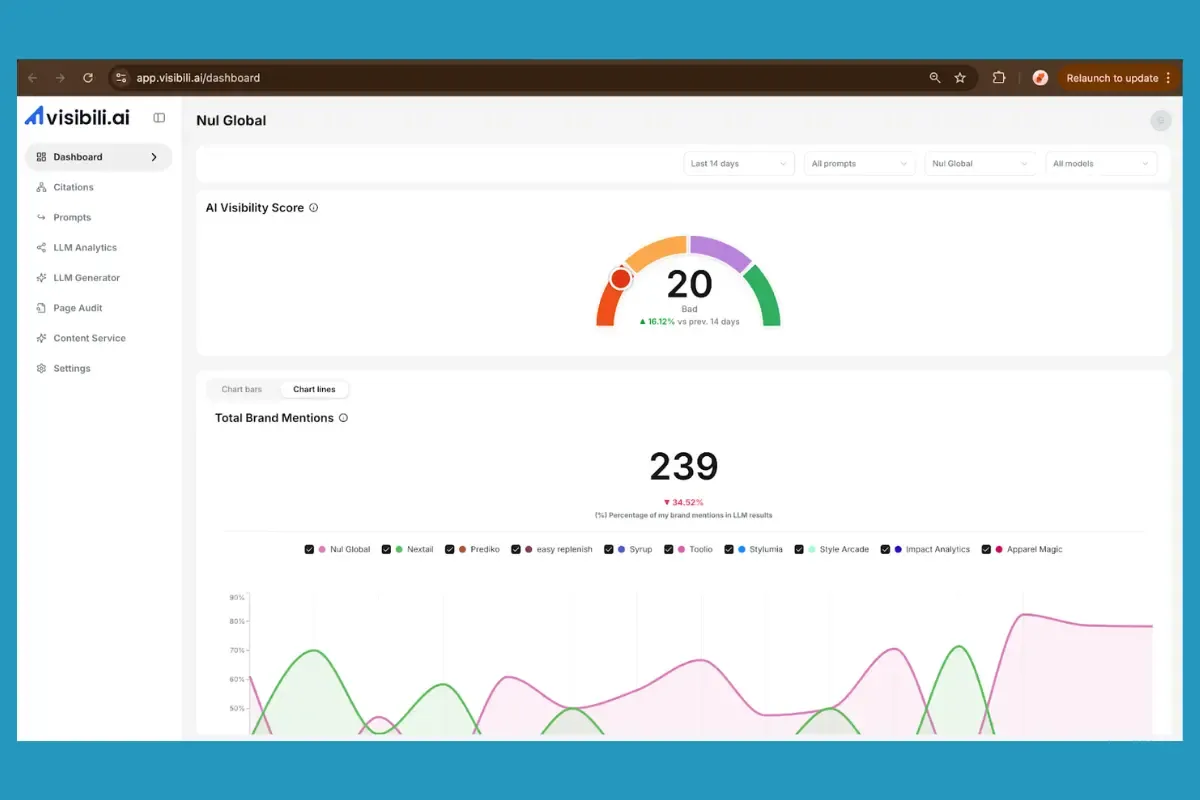Viewport: 1200px width, 800px height.
Task: Click info icon beside AI Visibility Score
Action: [313, 208]
